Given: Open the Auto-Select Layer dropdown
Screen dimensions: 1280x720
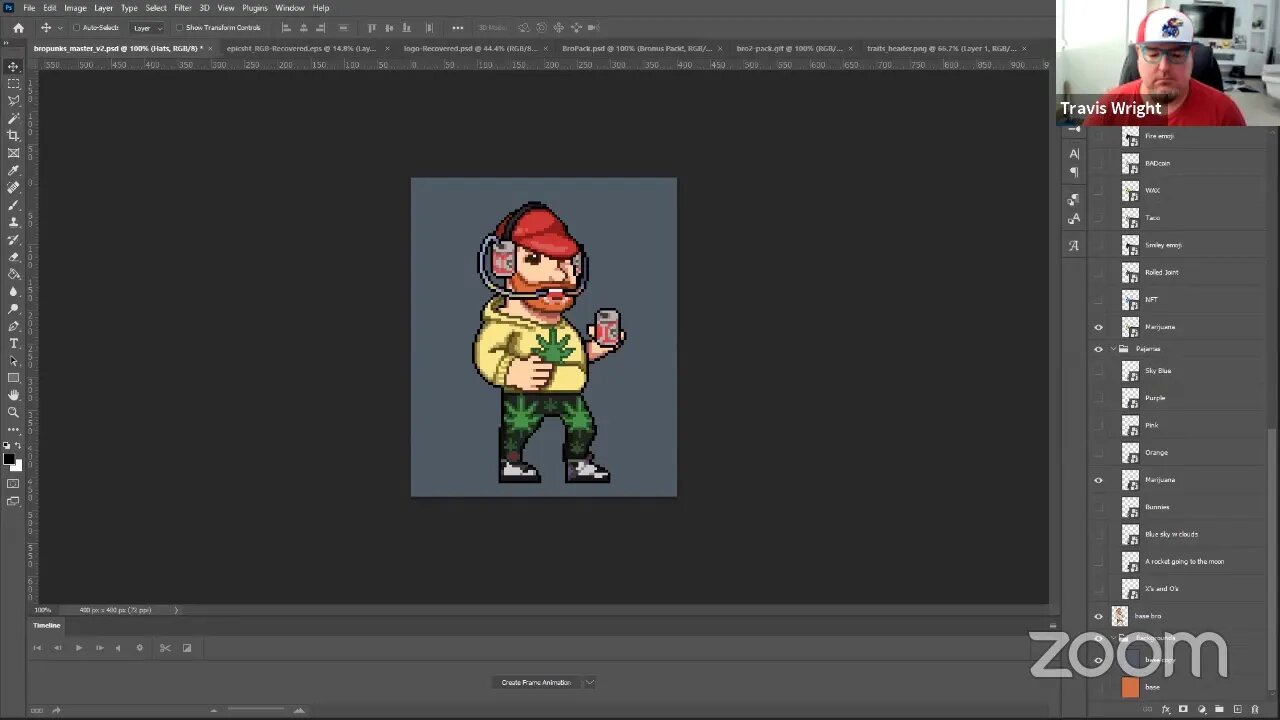Looking at the screenshot, I should tap(146, 28).
